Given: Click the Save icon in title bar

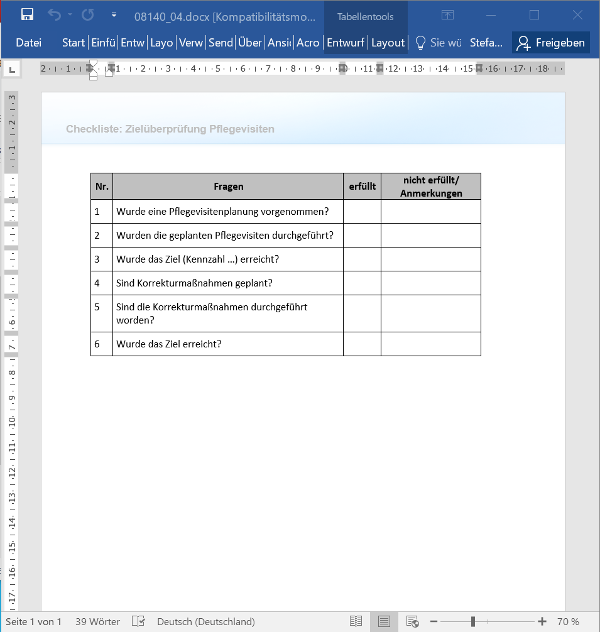Looking at the screenshot, I should click(27, 15).
